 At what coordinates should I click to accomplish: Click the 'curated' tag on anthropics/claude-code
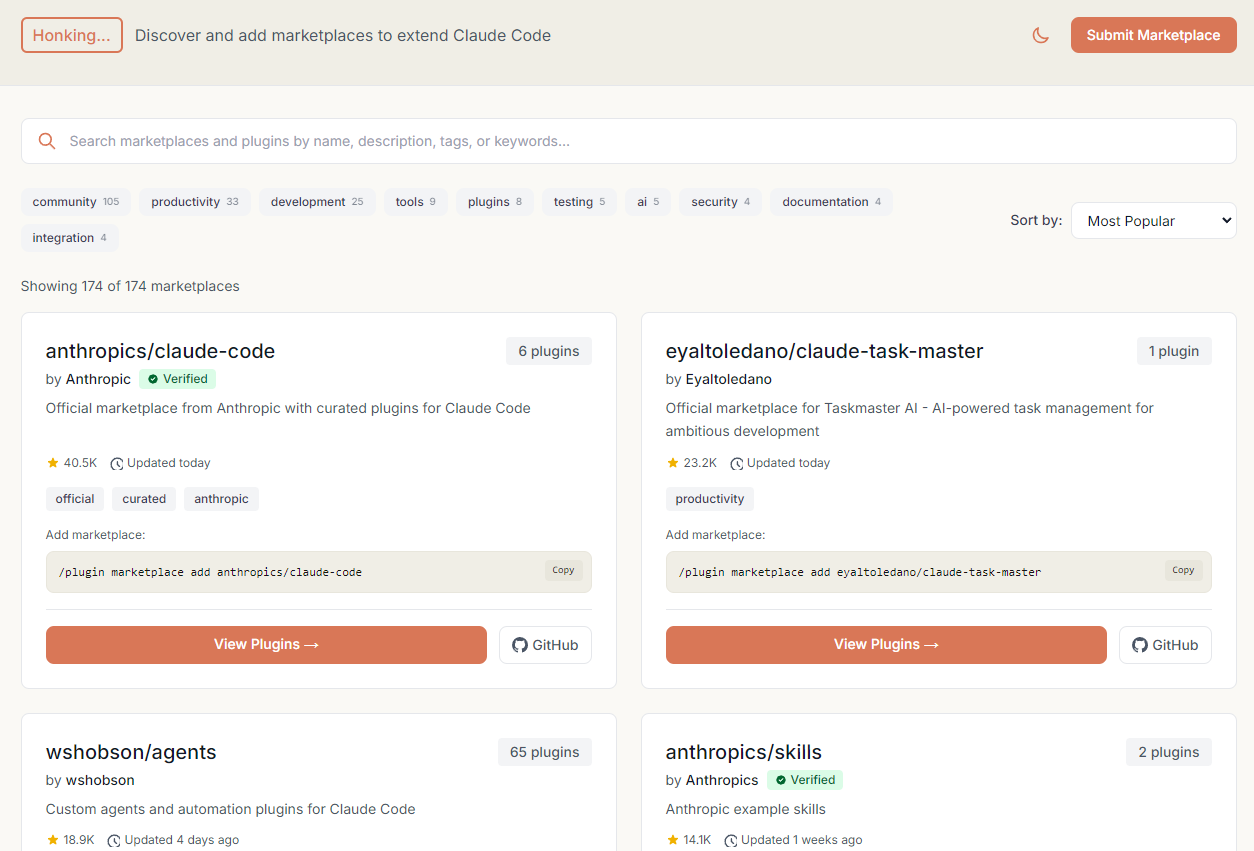click(144, 499)
